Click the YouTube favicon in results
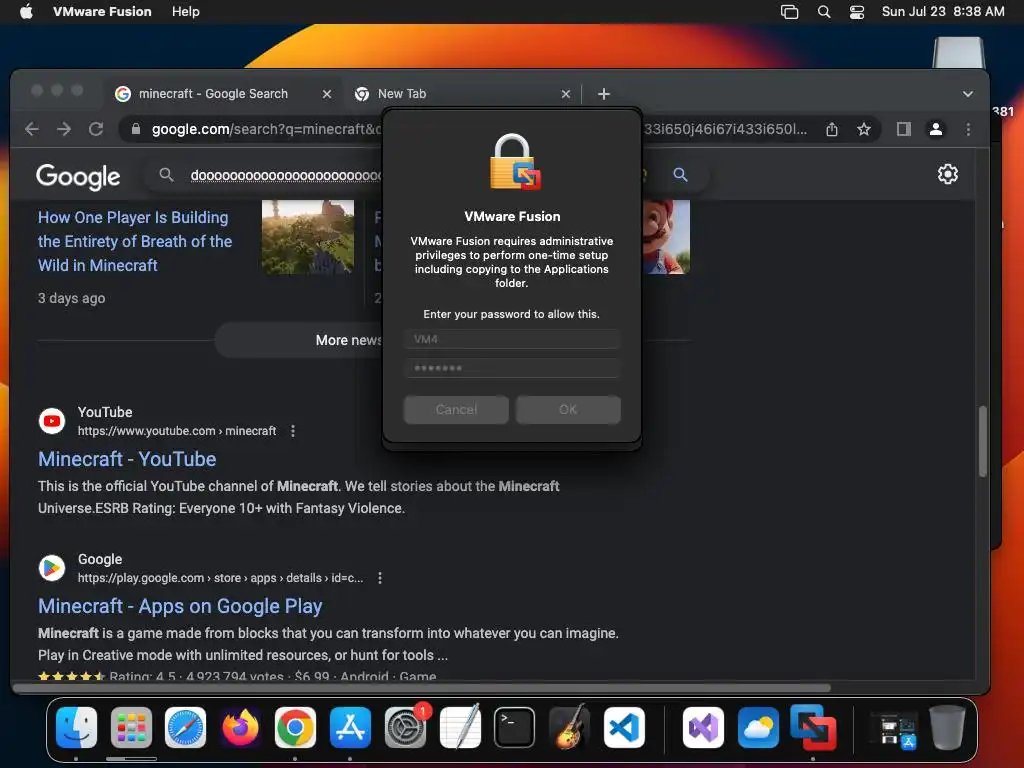Viewport: 1024px width, 768px height. (x=52, y=421)
